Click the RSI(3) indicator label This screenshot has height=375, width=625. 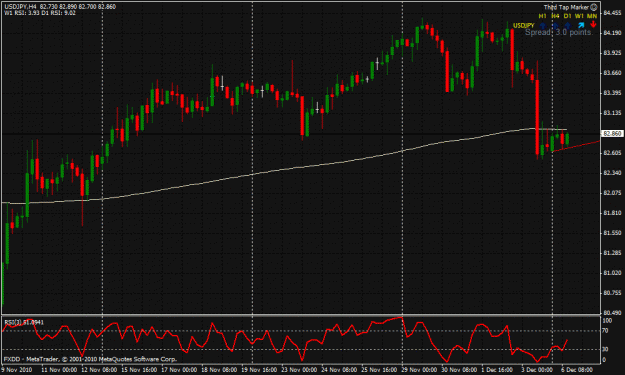click(24, 322)
